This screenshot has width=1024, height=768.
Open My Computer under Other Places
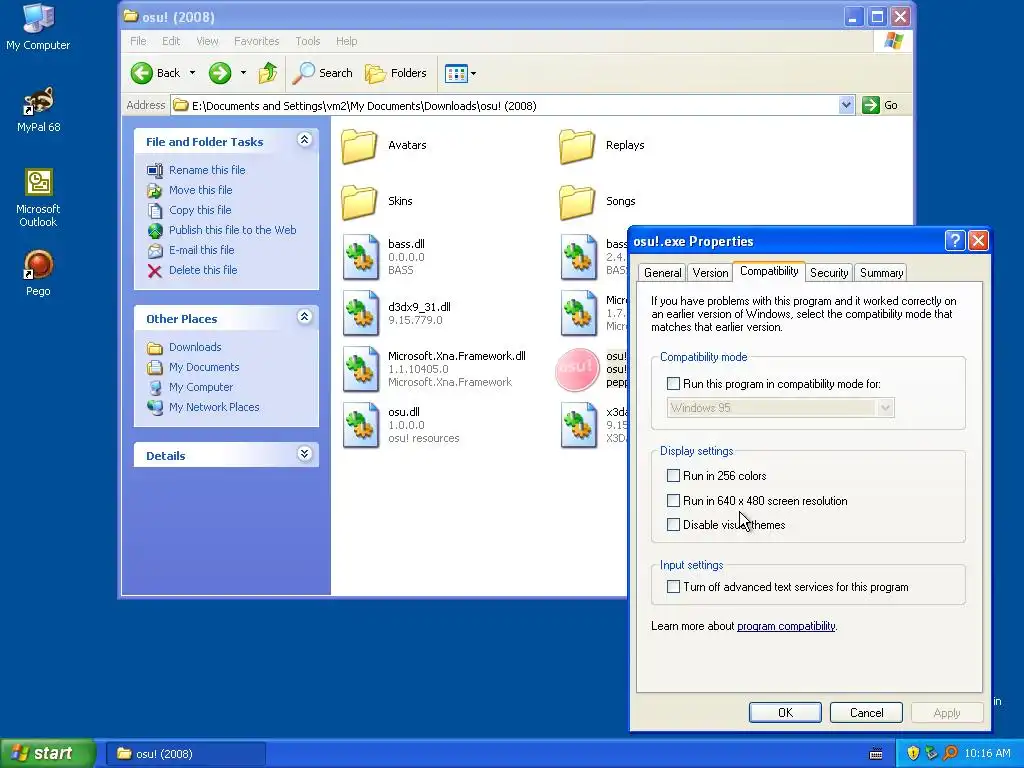click(x=200, y=387)
